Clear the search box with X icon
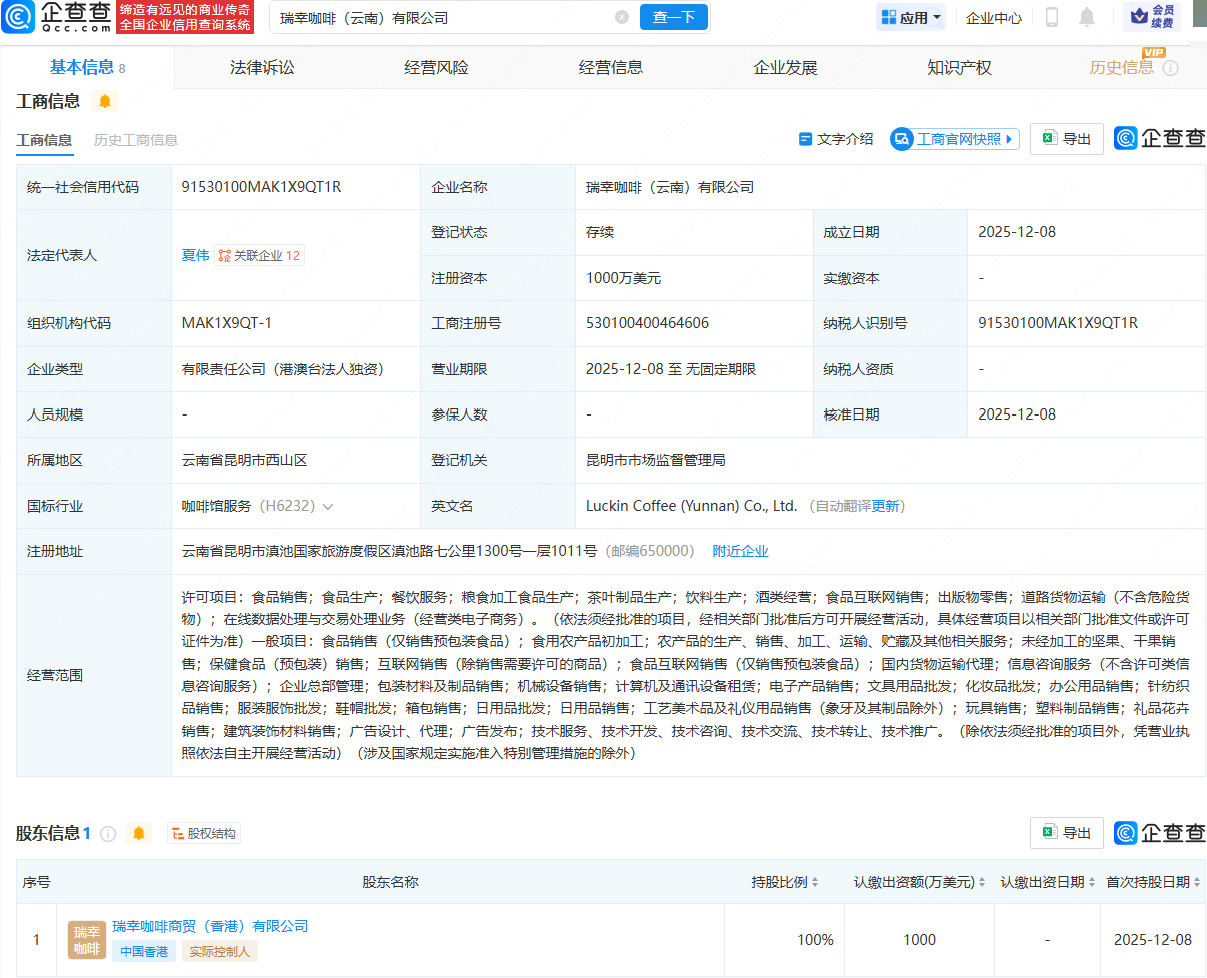1207x978 pixels. (x=622, y=17)
